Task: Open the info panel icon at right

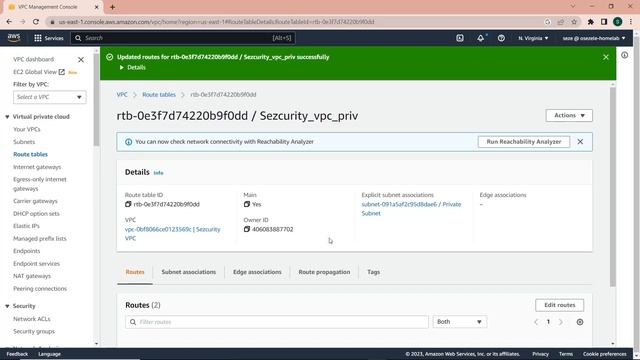Action: pyautogui.click(x=624, y=55)
